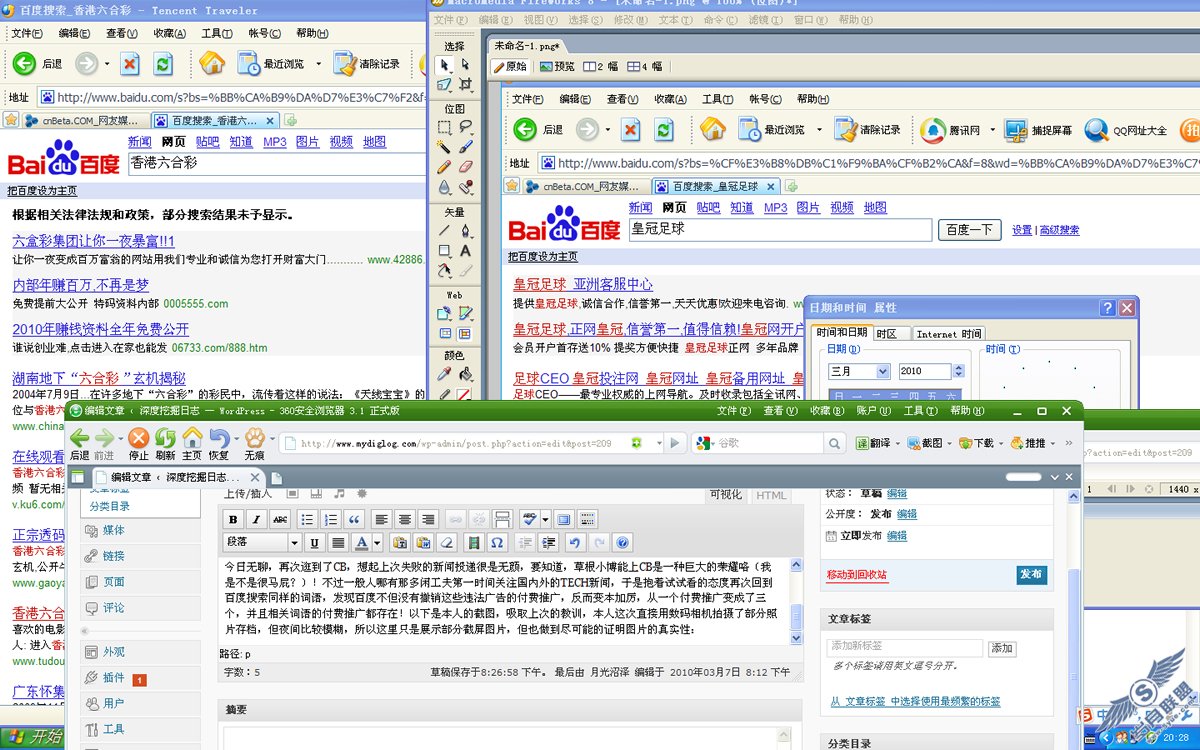This screenshot has height=750, width=1200.
Task: Toggle Underline in the WordPress editor
Action: point(314,543)
